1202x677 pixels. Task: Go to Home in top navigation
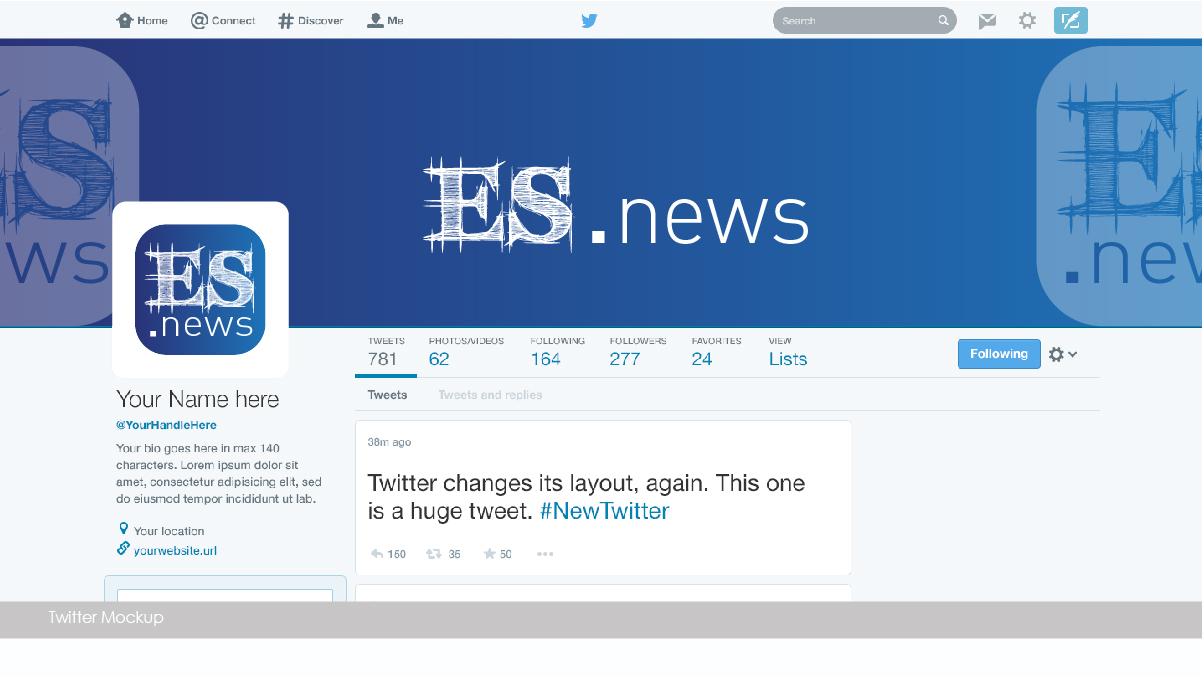142,20
